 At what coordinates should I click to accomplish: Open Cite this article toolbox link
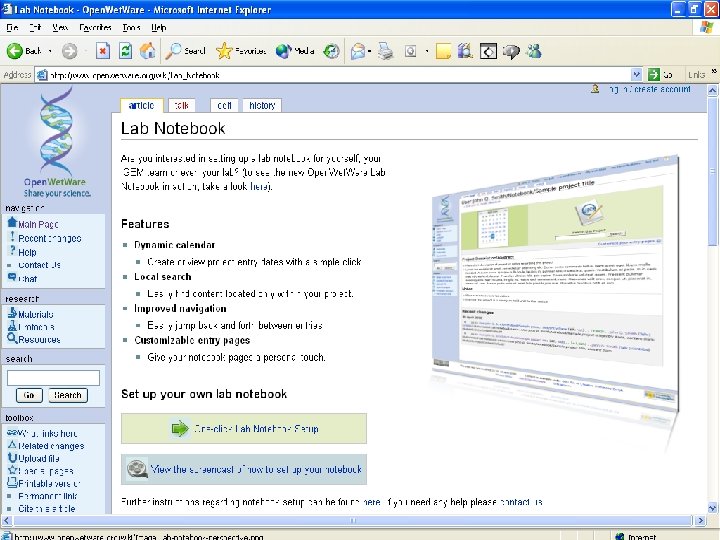click(46, 508)
